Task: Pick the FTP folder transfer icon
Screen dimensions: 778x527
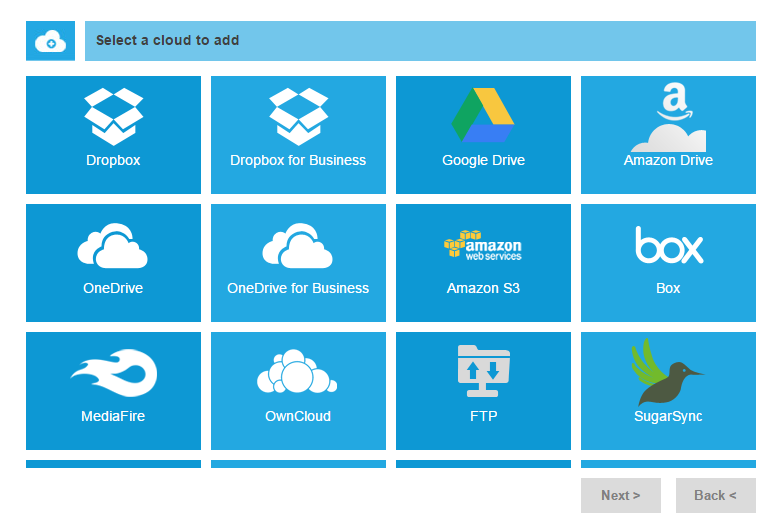Action: 483,372
